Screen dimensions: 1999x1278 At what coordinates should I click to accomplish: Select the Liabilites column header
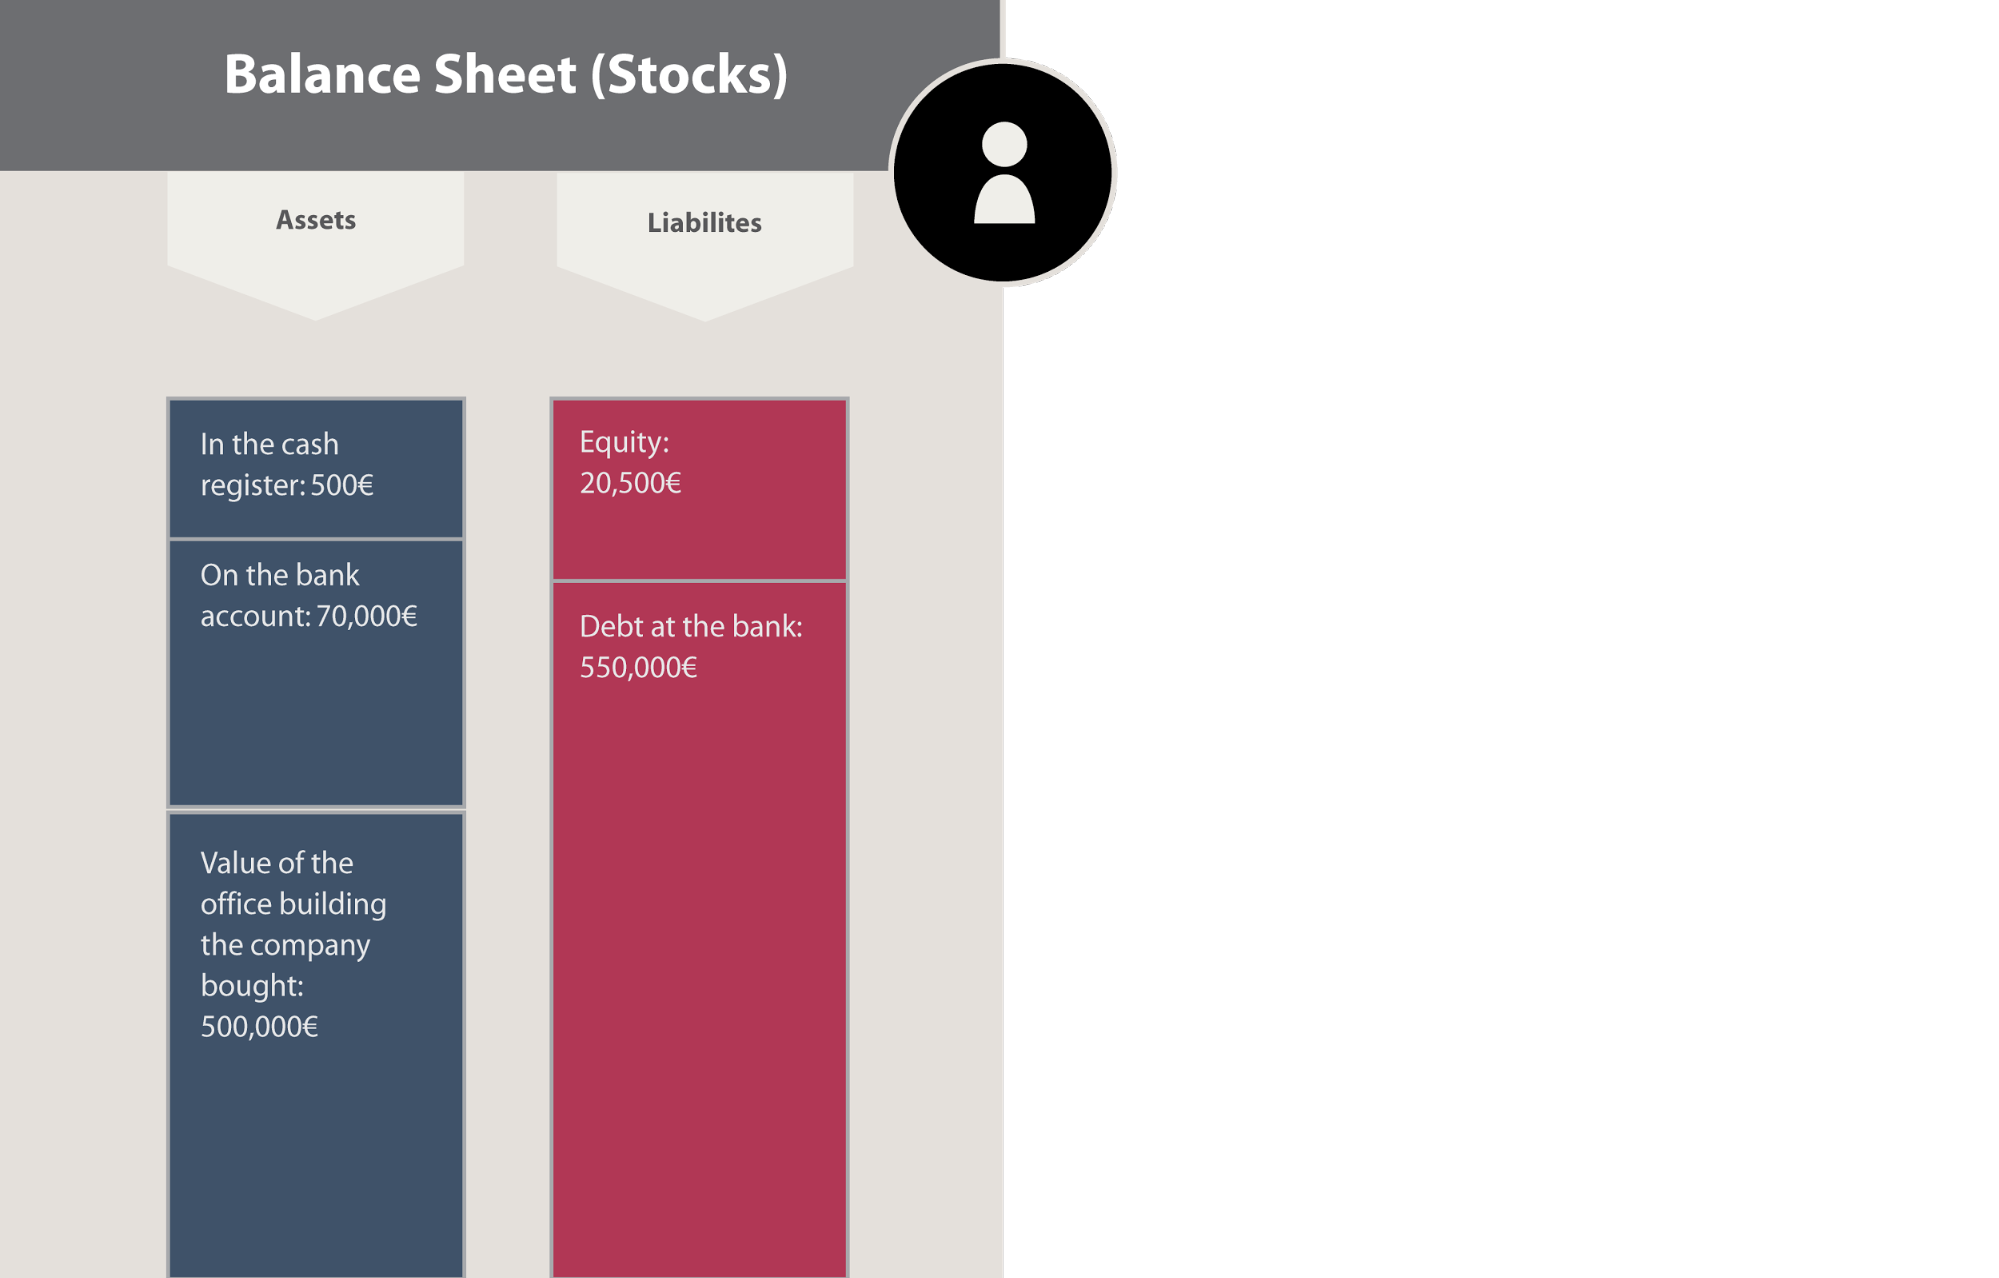[704, 223]
